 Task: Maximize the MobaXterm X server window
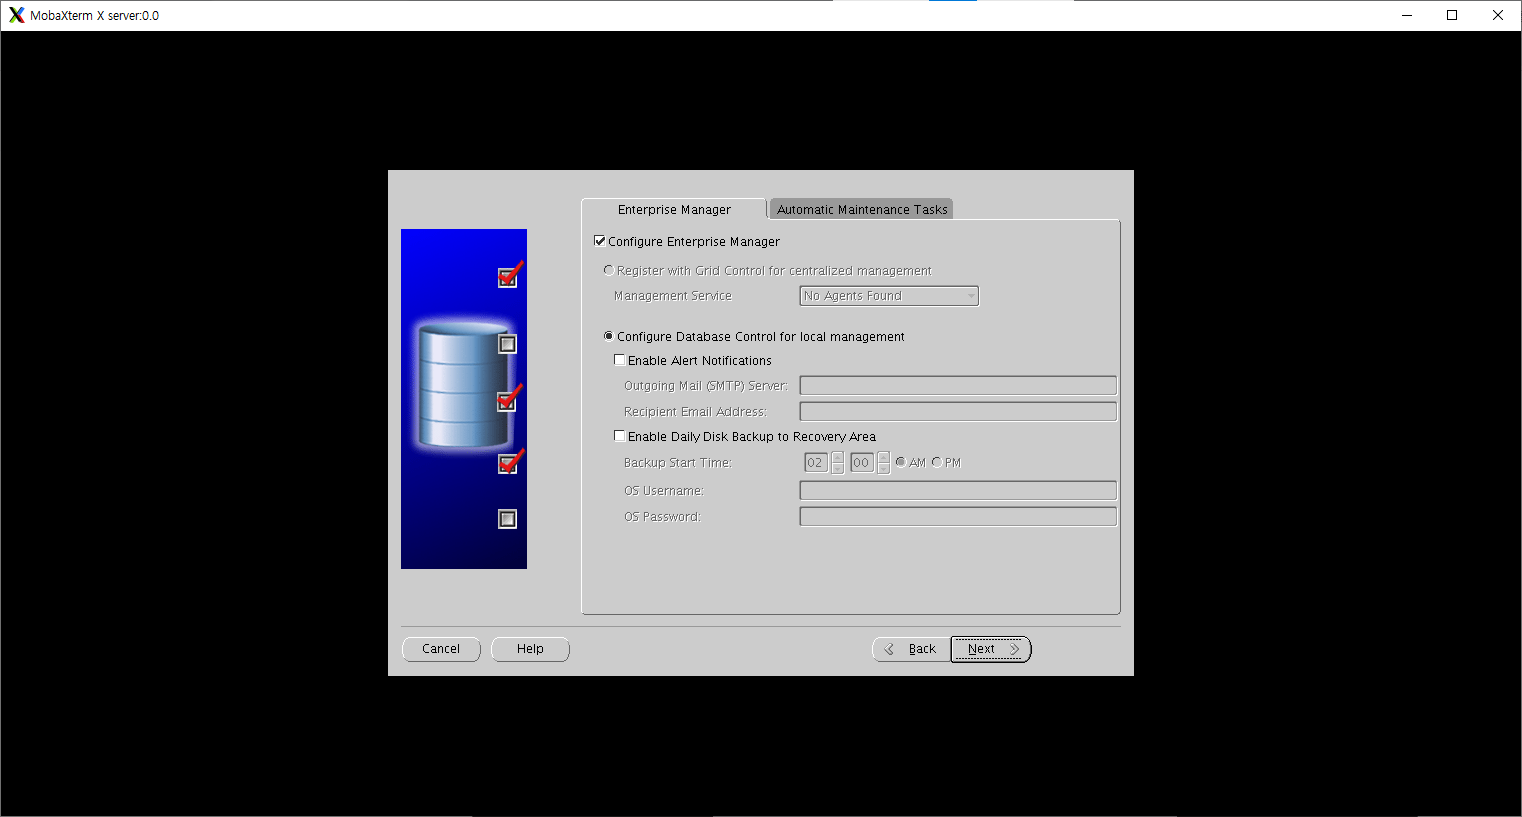coord(1452,15)
